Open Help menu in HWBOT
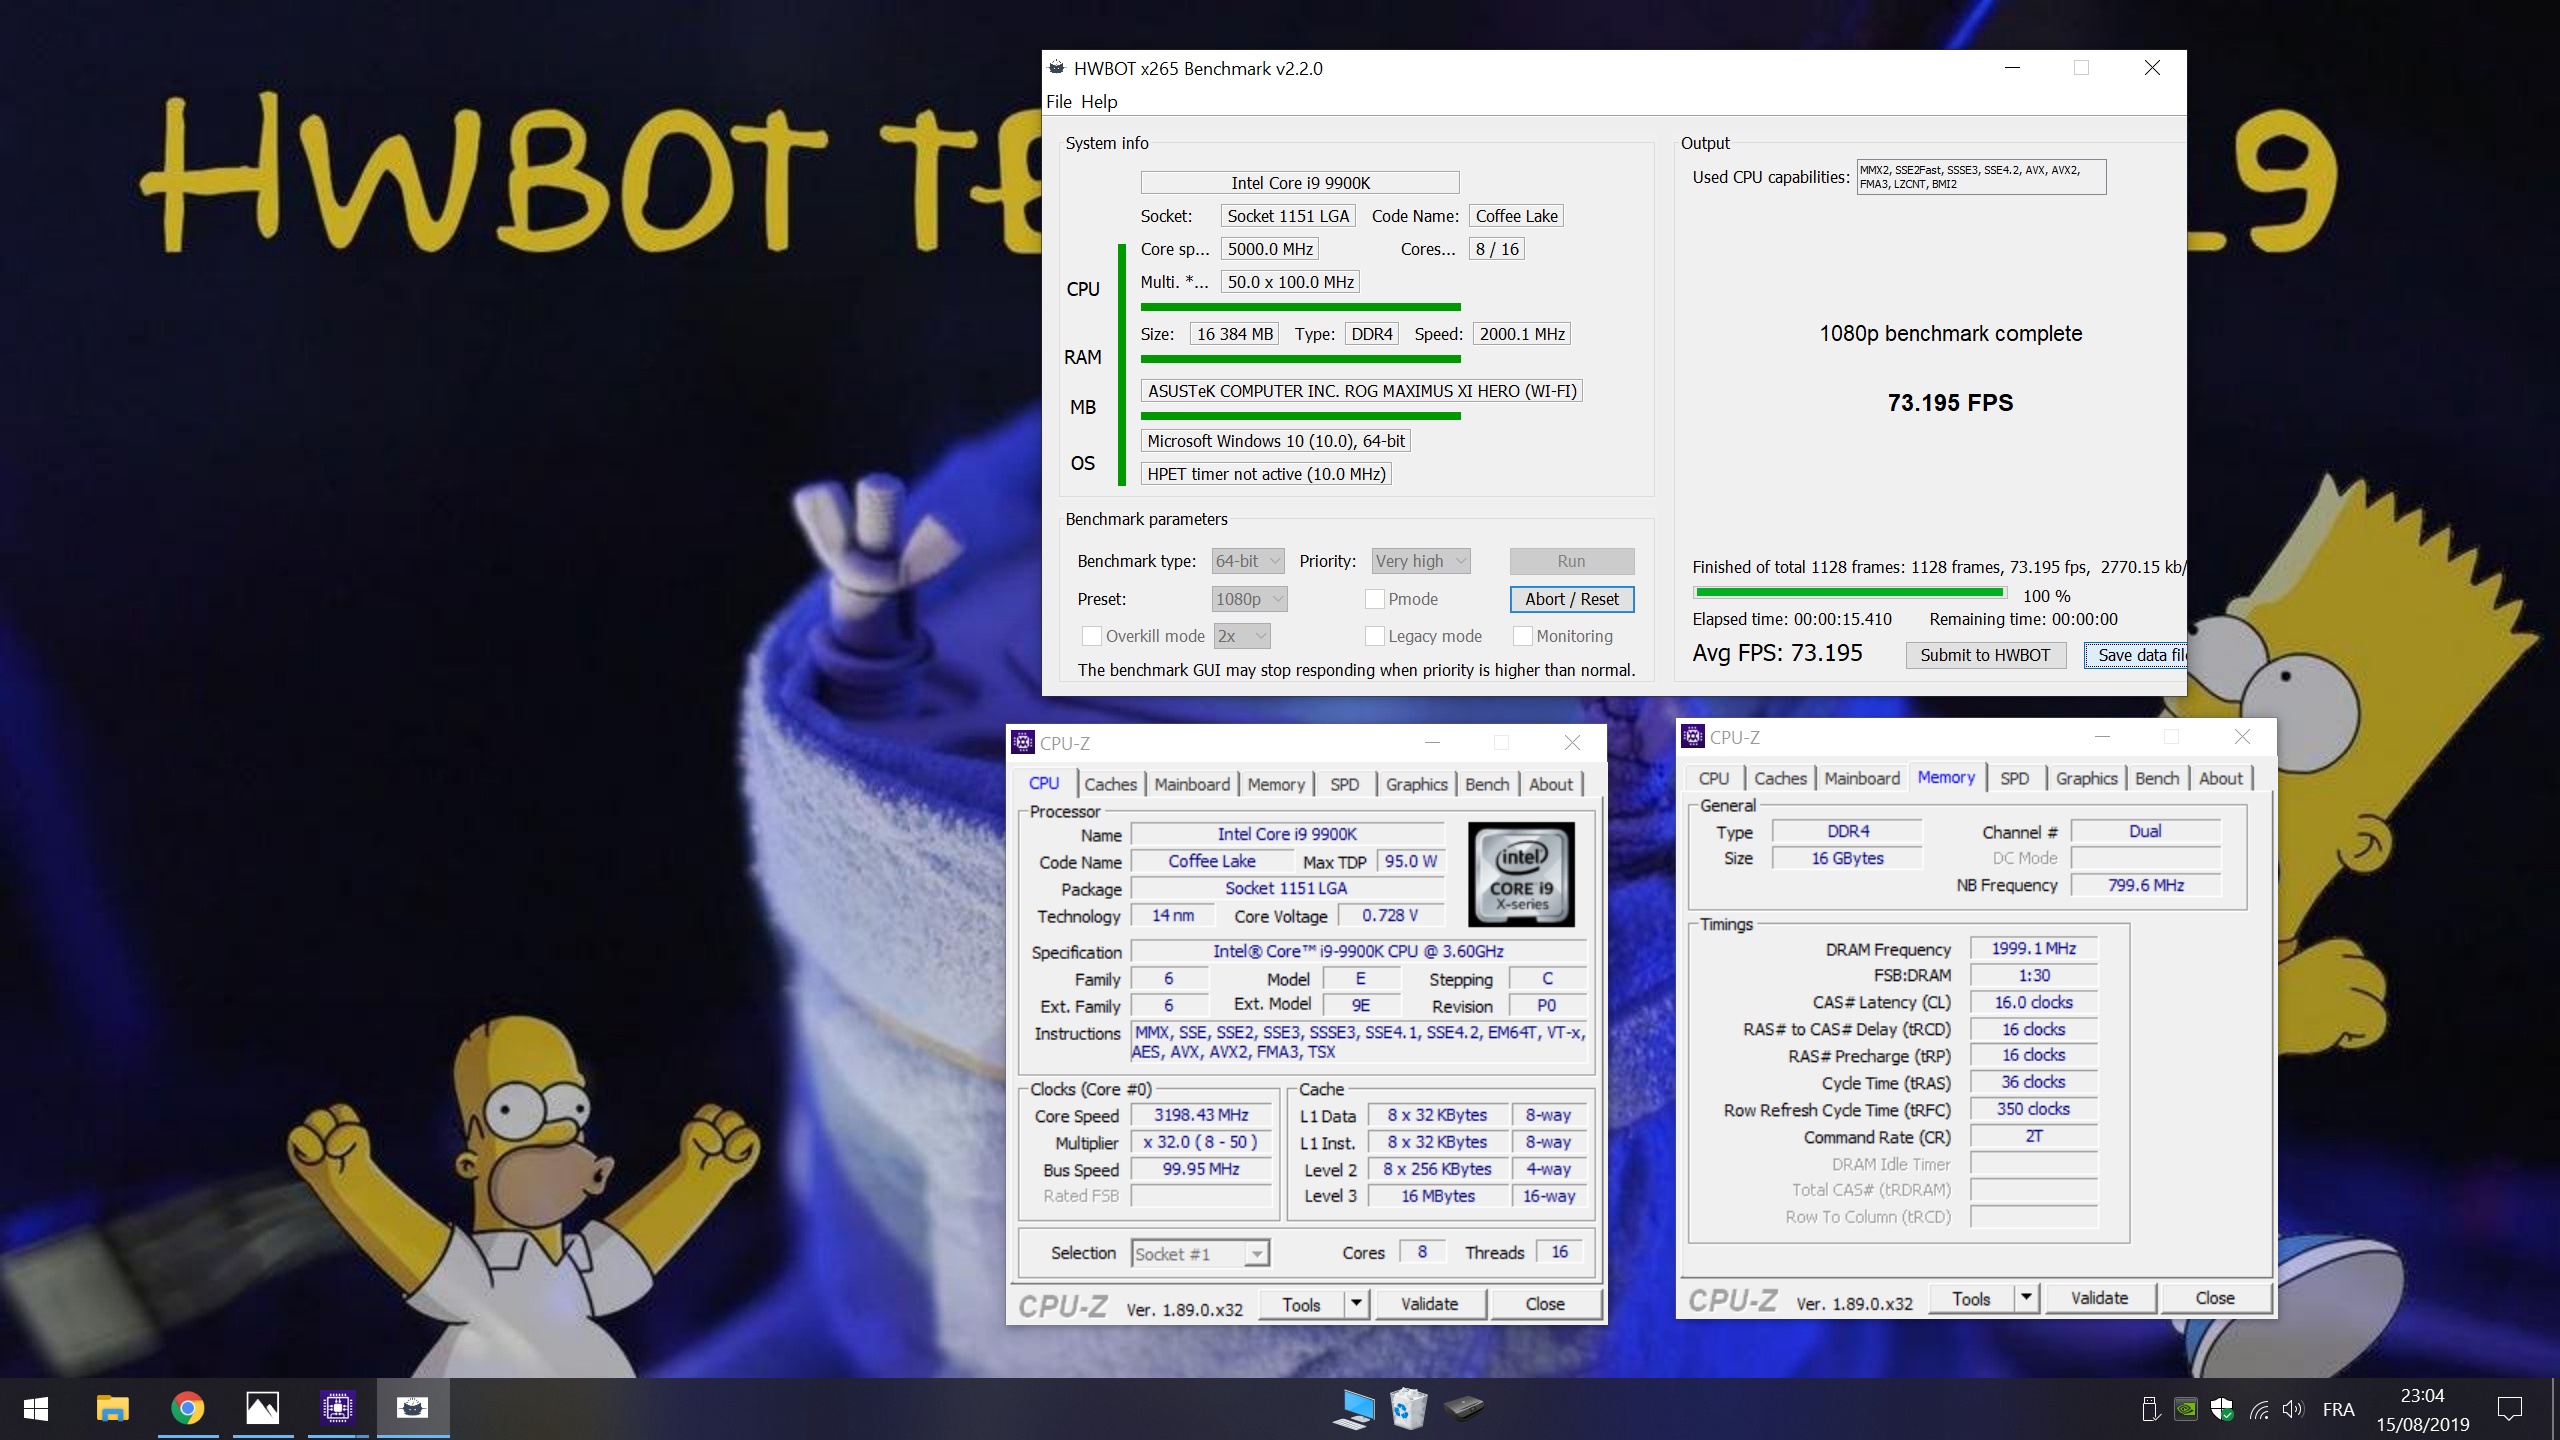 (x=1099, y=101)
